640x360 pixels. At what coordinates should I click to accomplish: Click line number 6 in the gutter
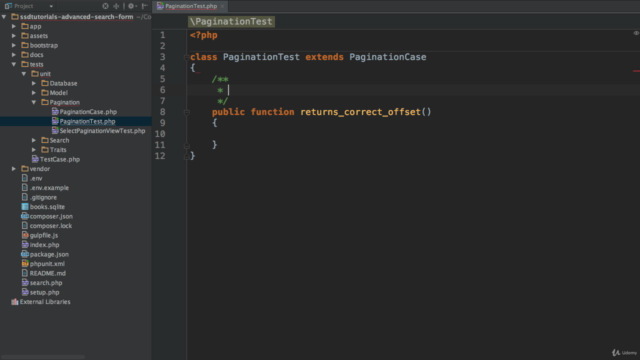pos(162,90)
